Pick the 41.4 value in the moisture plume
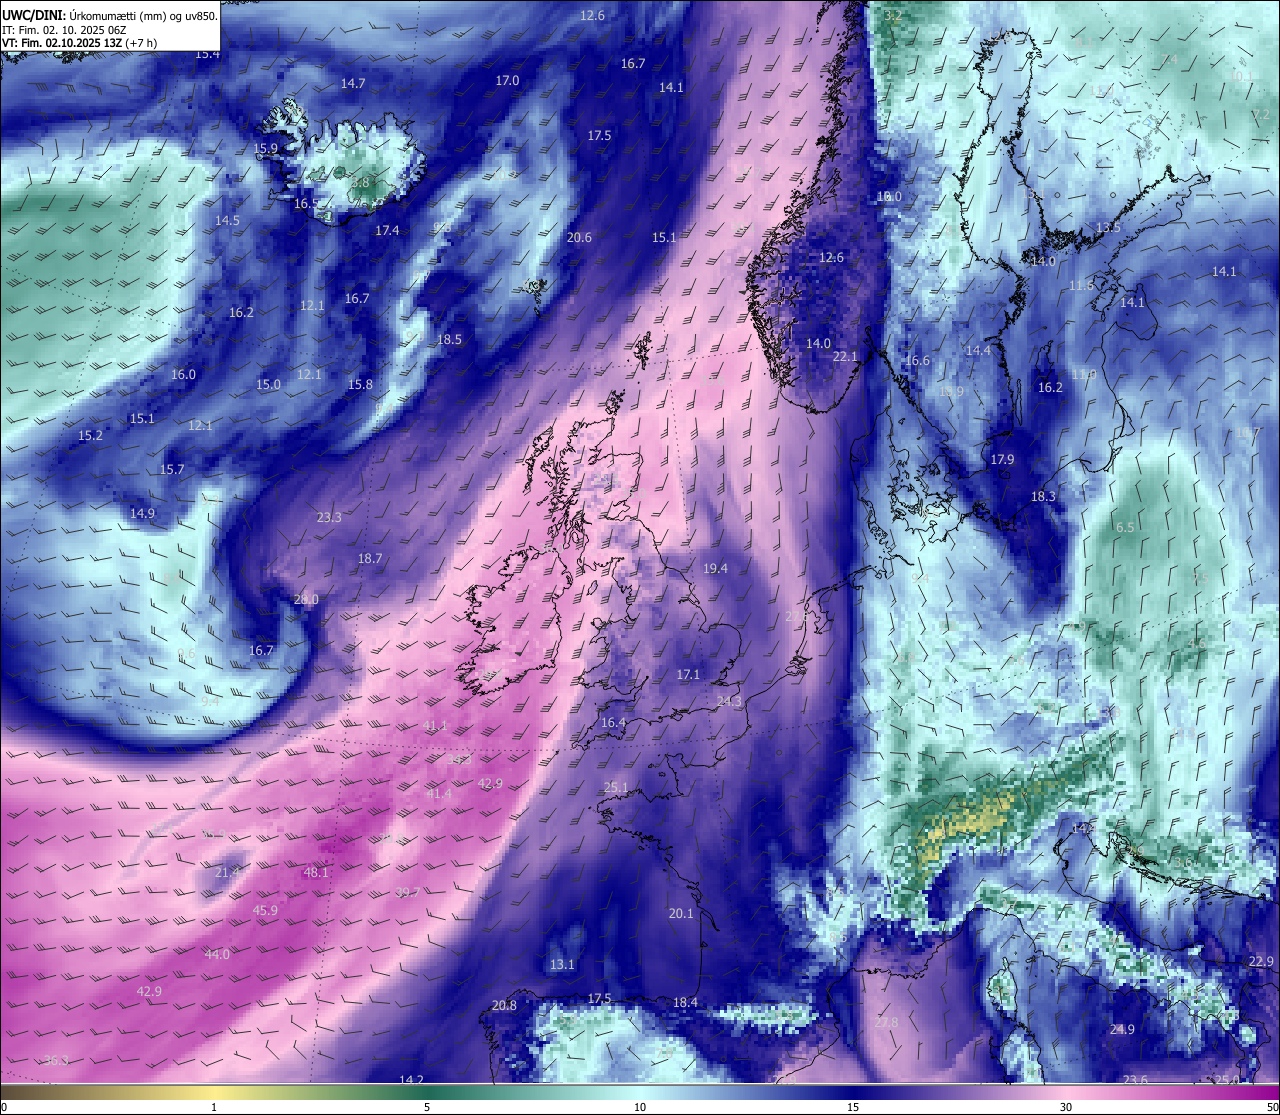This screenshot has width=1280, height=1115. pos(438,793)
